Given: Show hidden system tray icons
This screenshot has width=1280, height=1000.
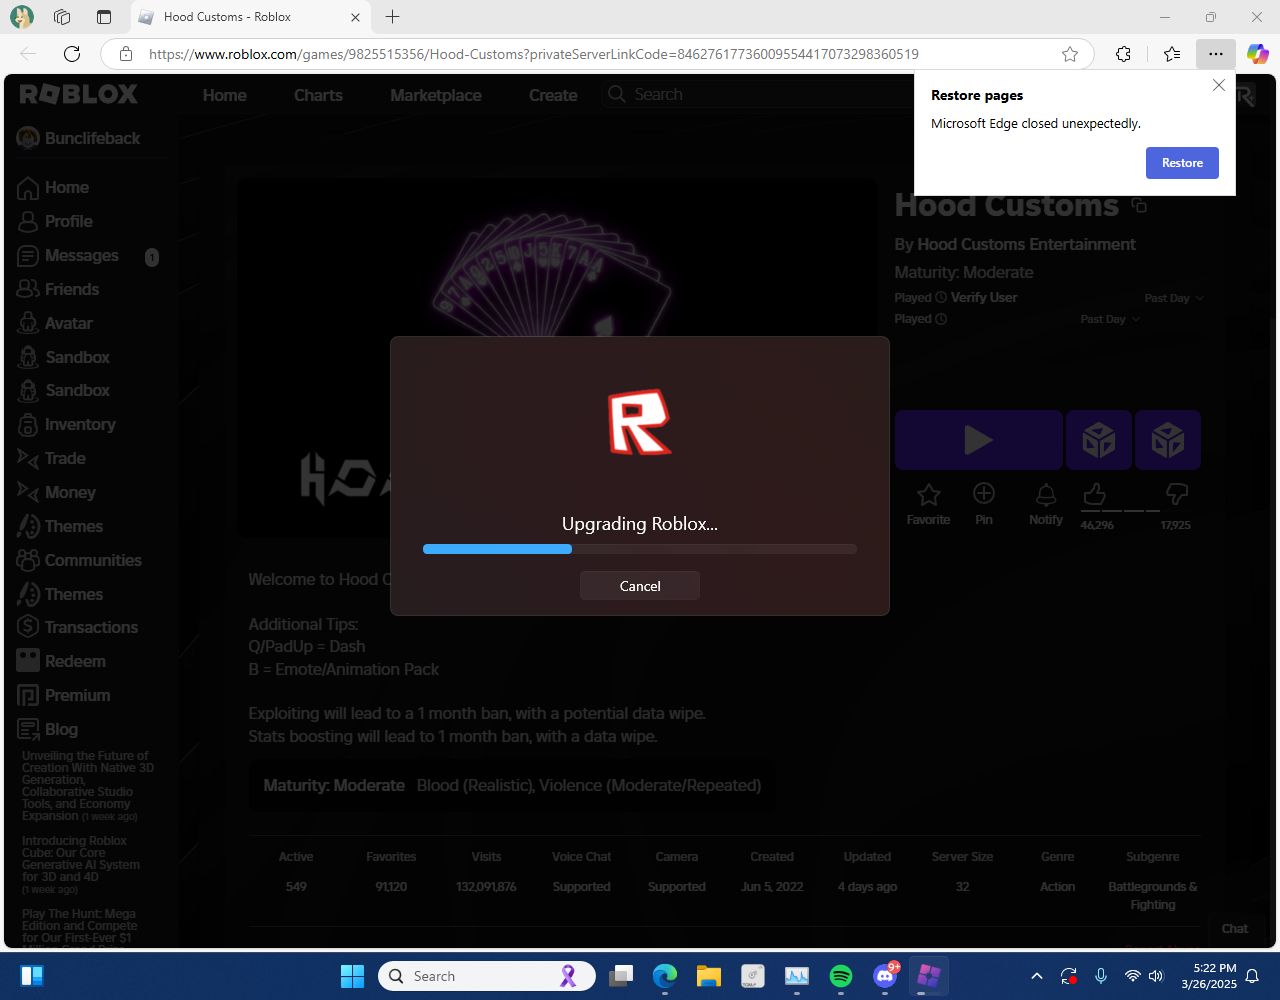Looking at the screenshot, I should click(x=1037, y=976).
